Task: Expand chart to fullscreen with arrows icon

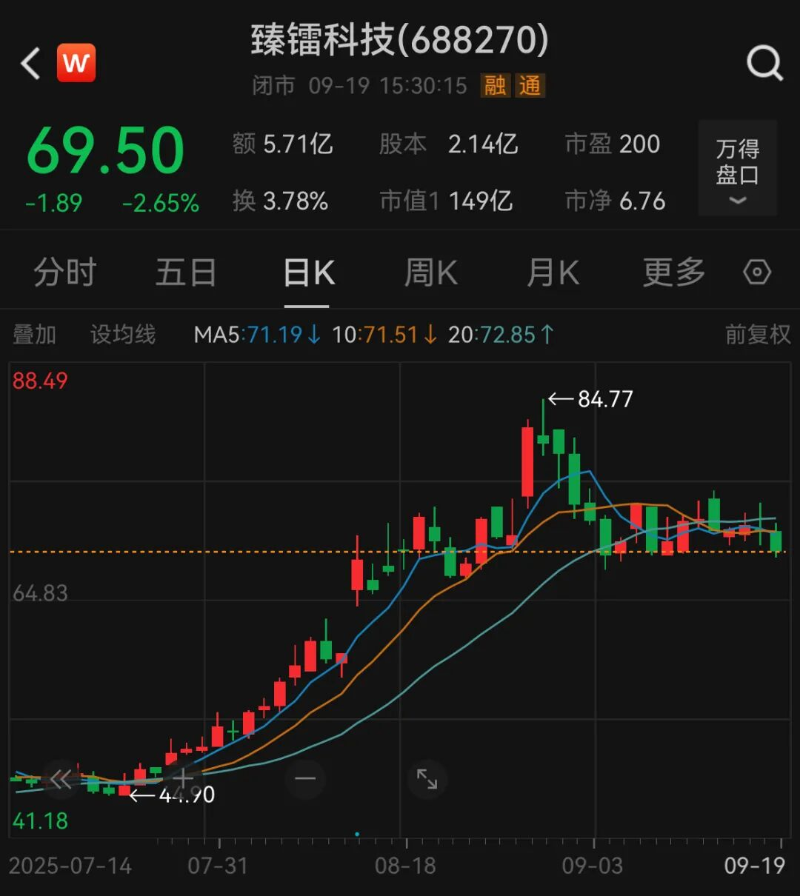Action: tap(428, 778)
